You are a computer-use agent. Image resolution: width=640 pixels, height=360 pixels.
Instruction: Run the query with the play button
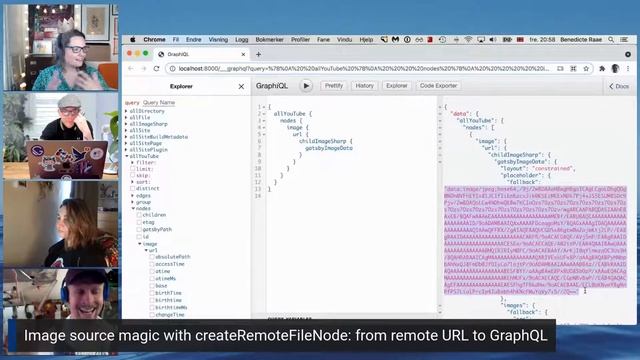click(306, 86)
